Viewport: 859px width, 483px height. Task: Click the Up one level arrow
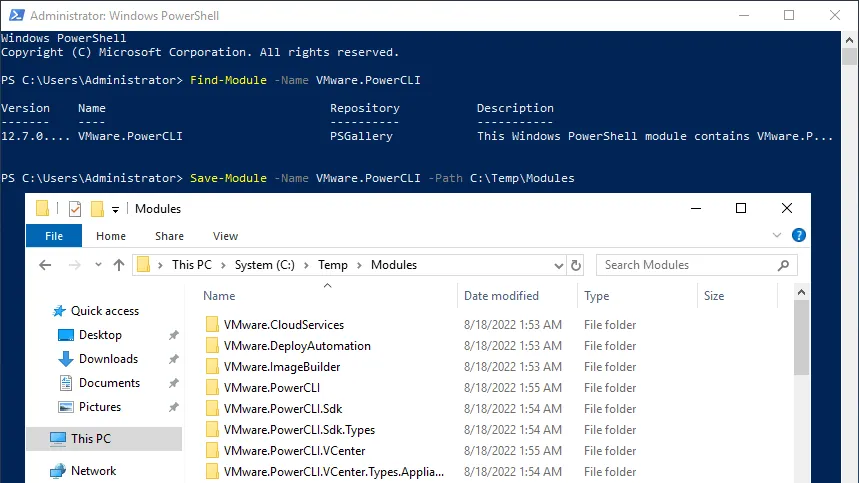119,265
